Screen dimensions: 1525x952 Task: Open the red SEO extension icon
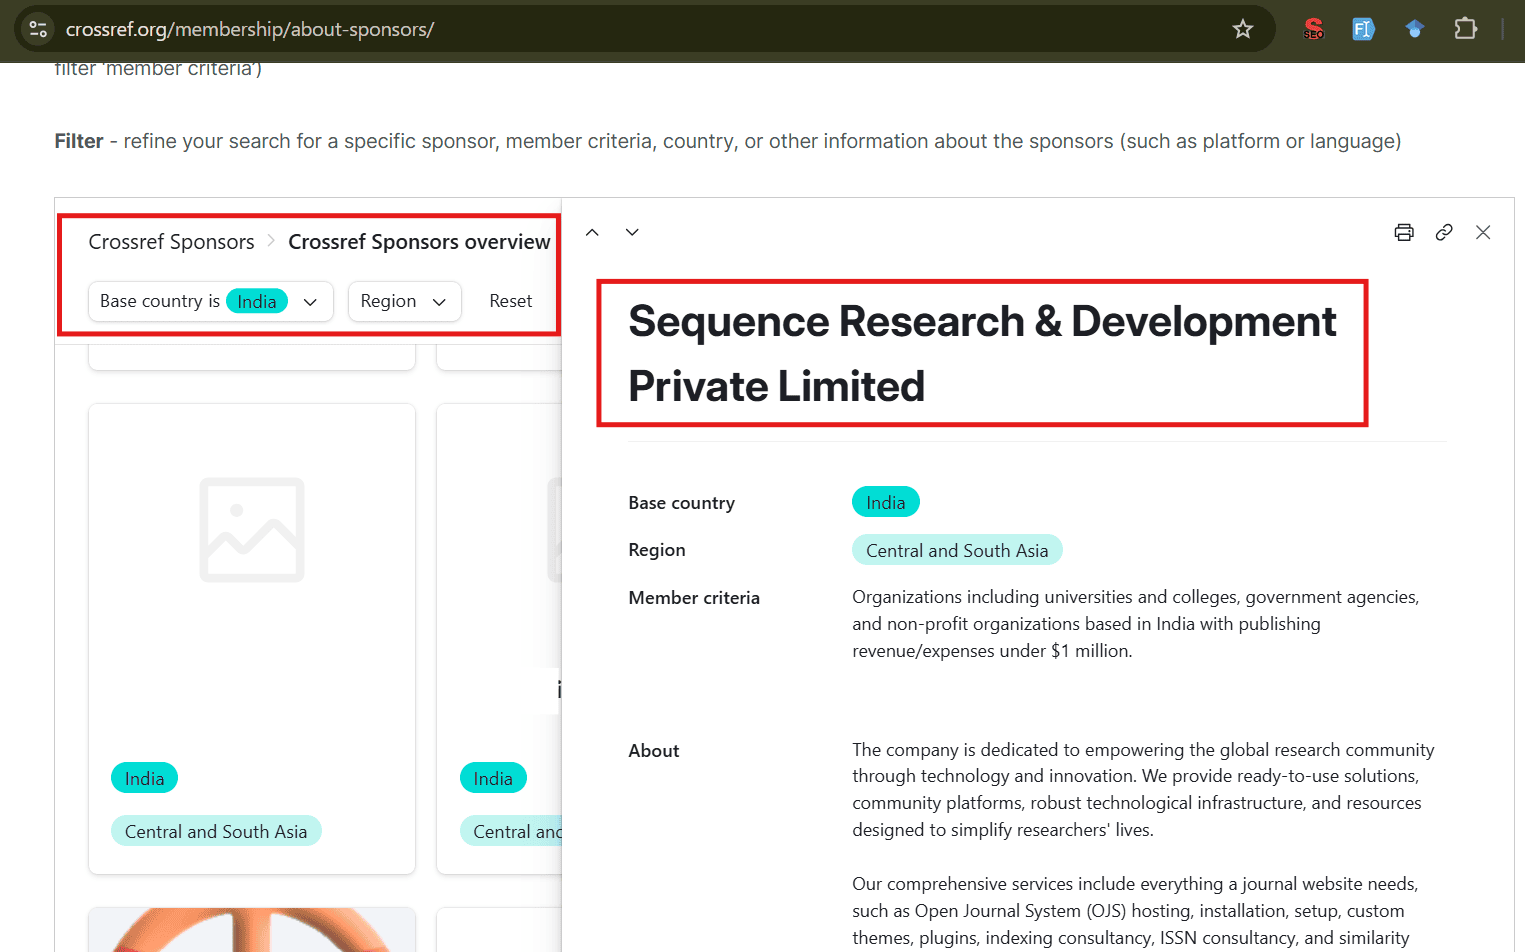point(1314,29)
